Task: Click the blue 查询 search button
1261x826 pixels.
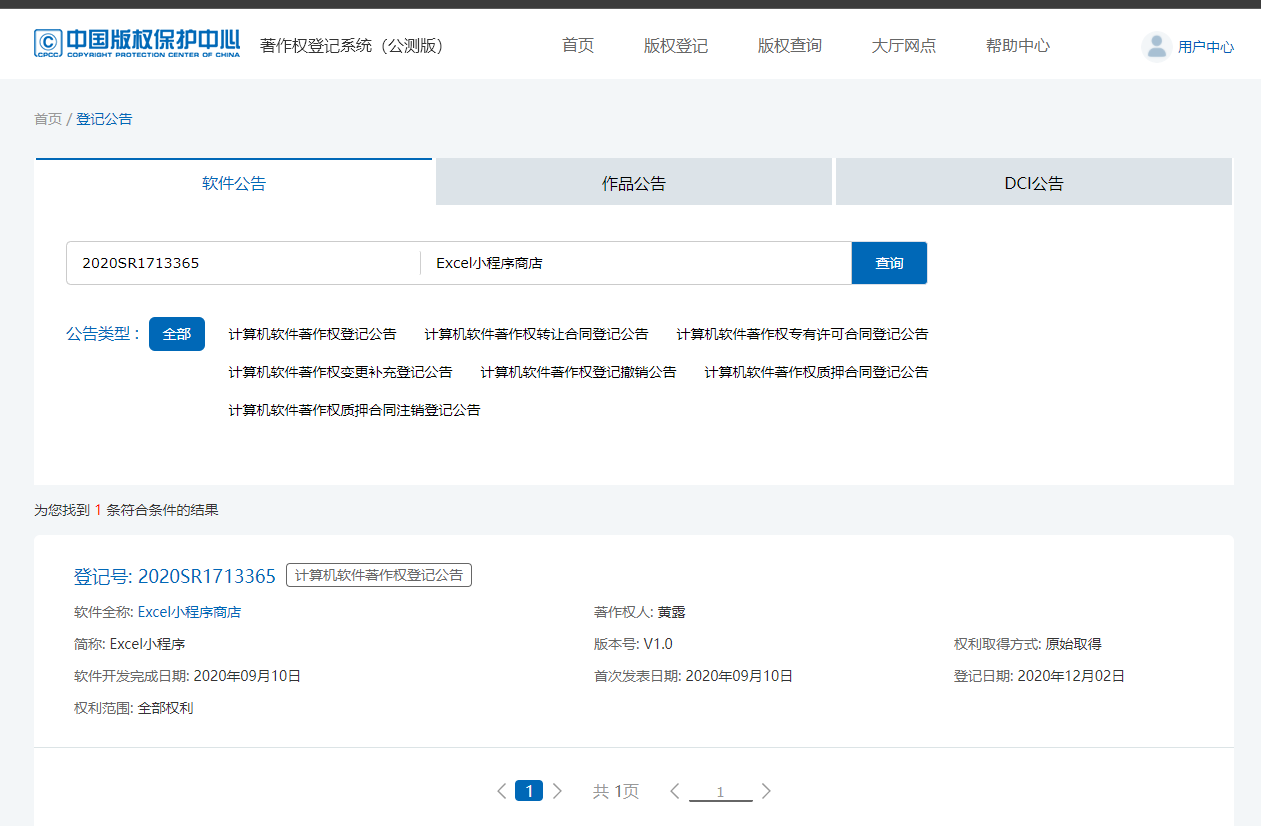Action: pyautogui.click(x=888, y=262)
